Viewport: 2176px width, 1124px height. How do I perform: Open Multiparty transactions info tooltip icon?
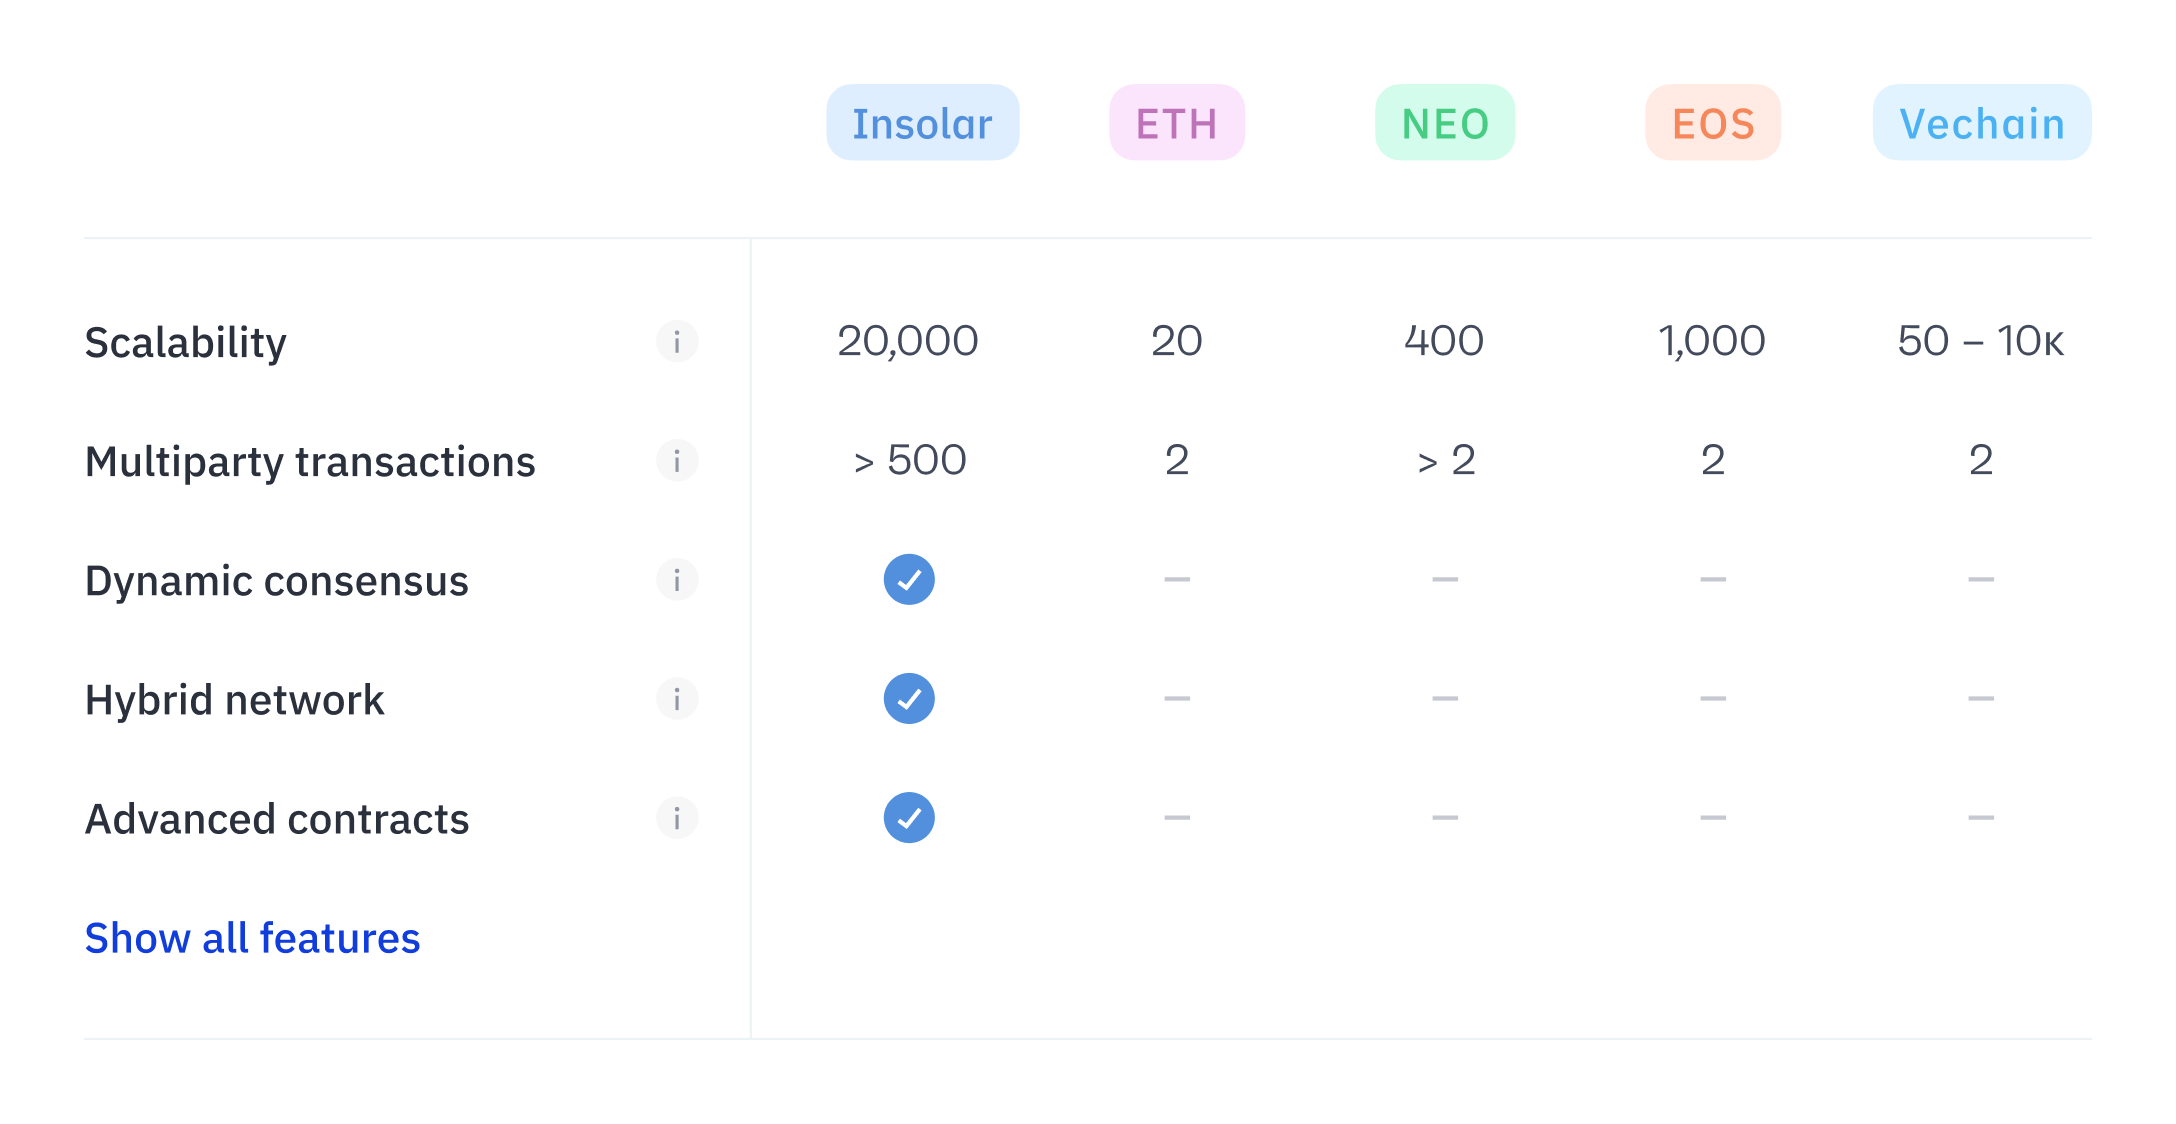677,461
